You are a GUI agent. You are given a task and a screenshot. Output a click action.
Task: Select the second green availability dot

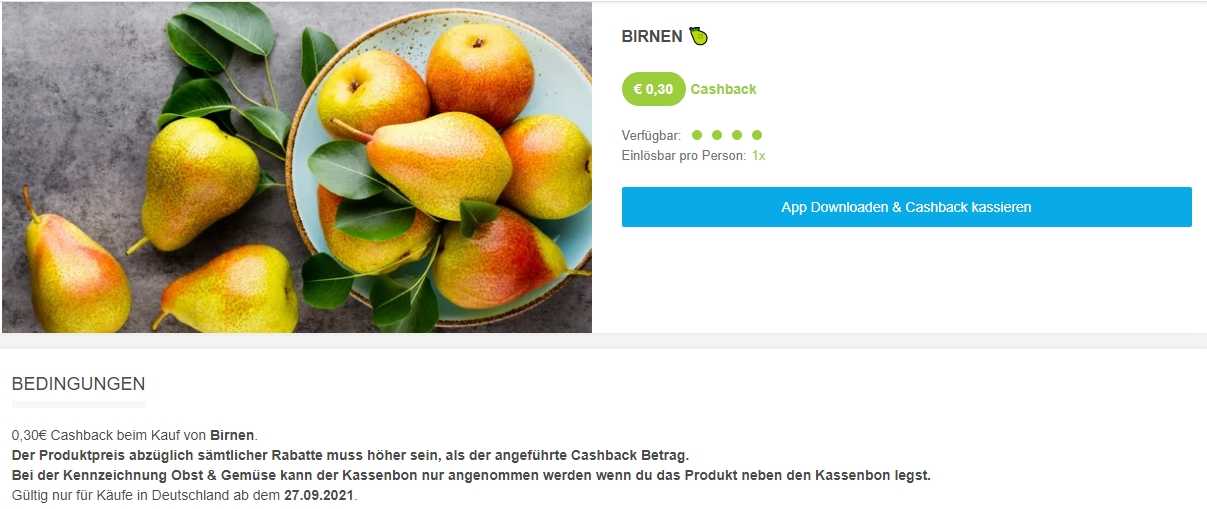coord(717,135)
